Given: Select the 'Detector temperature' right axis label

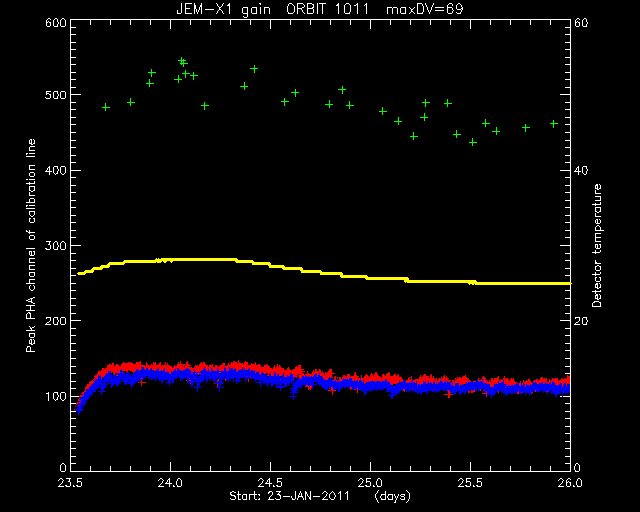Looking at the screenshot, I should 597,245.
